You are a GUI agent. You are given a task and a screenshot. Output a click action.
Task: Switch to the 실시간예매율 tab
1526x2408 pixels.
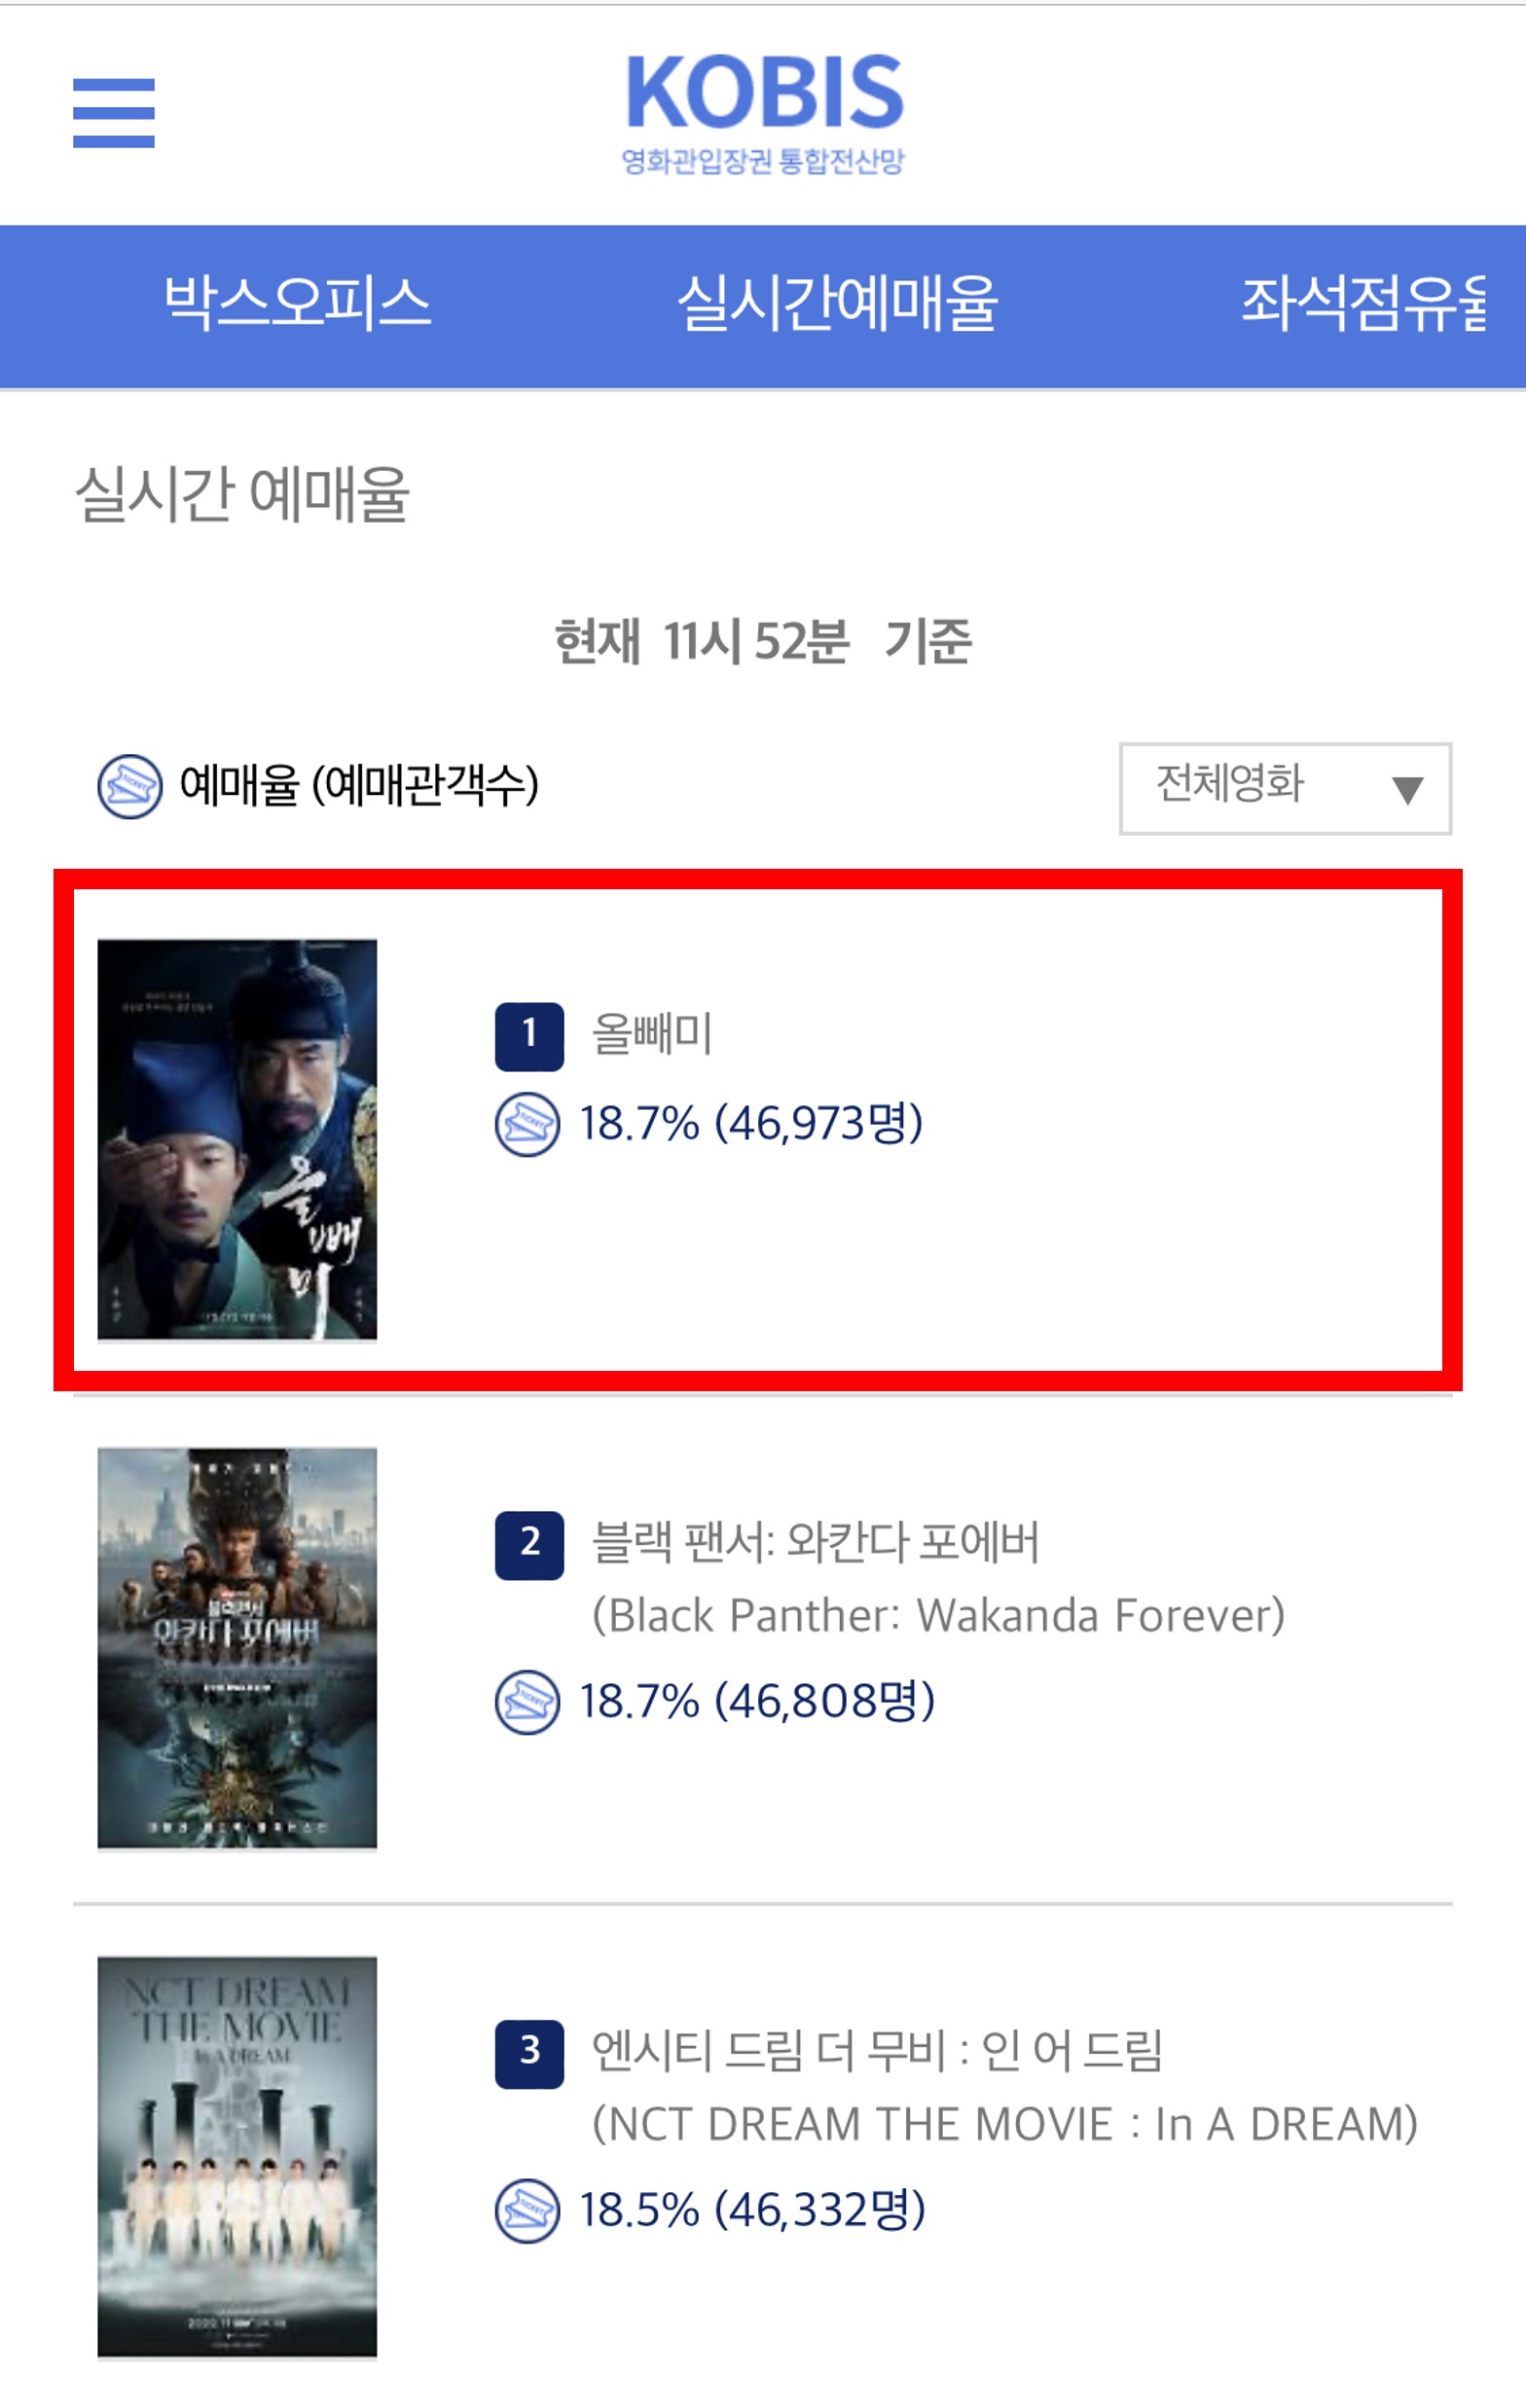837,303
